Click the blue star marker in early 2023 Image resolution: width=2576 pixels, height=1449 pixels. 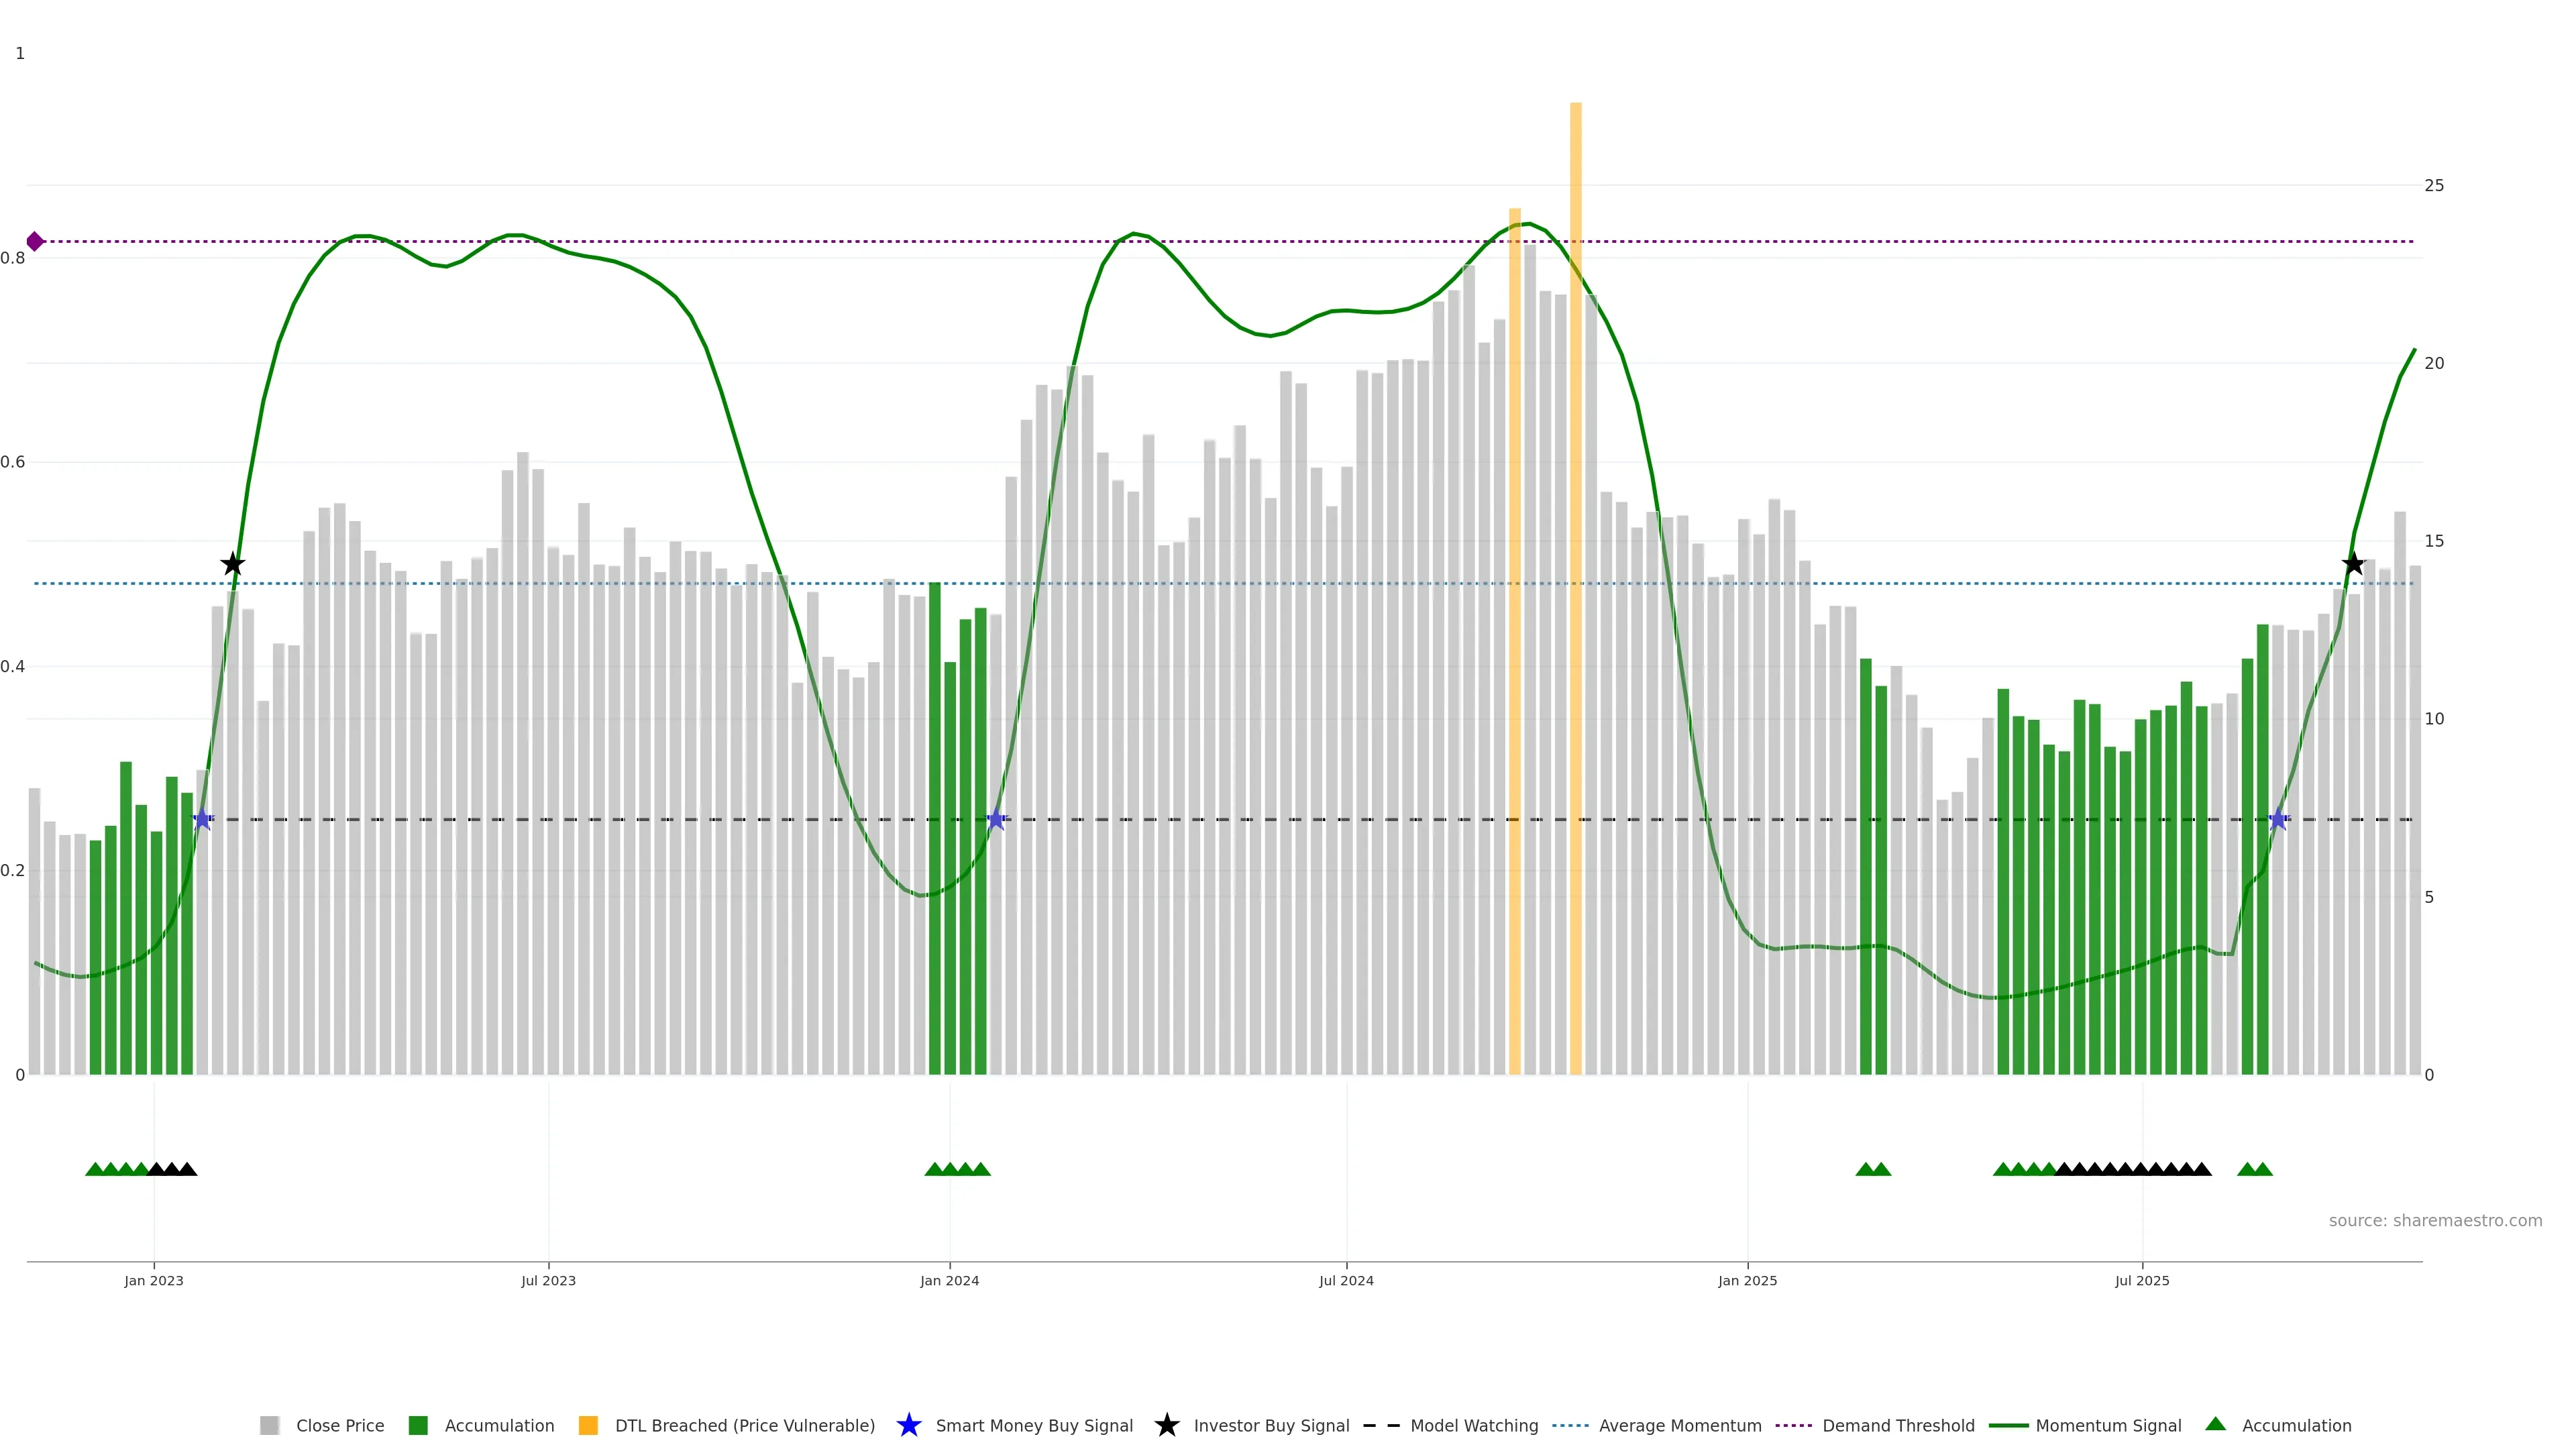tap(203, 820)
